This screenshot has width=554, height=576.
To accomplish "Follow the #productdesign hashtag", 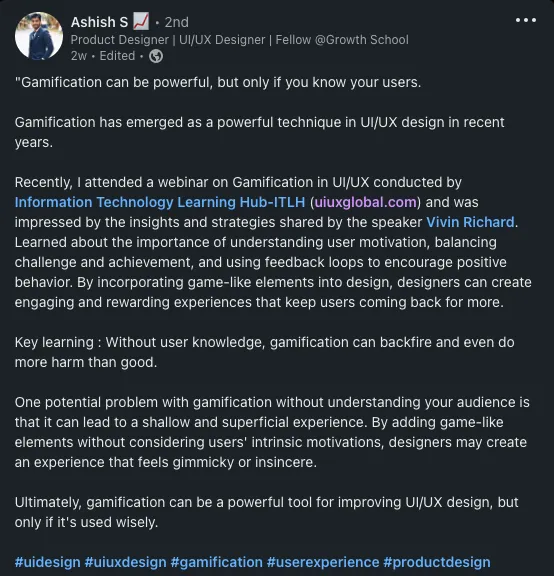I will click(x=437, y=562).
